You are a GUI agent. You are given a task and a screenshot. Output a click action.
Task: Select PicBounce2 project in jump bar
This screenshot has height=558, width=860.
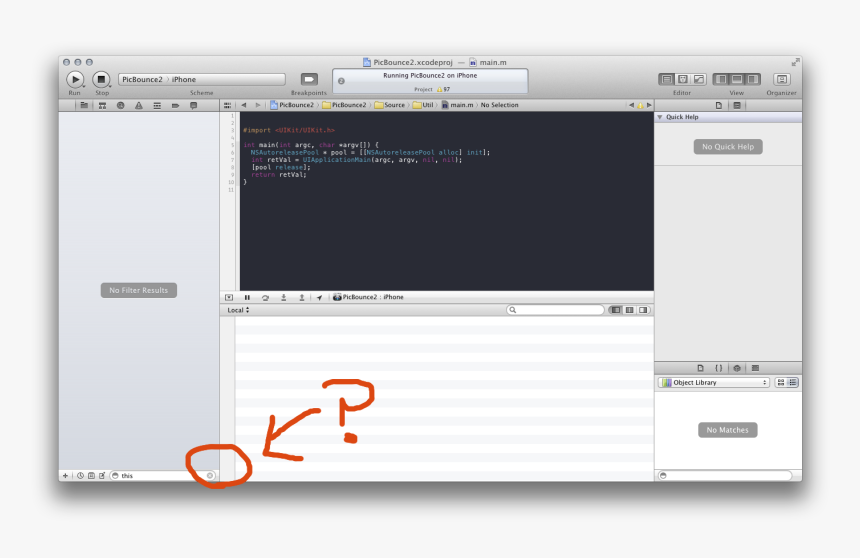tap(292, 105)
